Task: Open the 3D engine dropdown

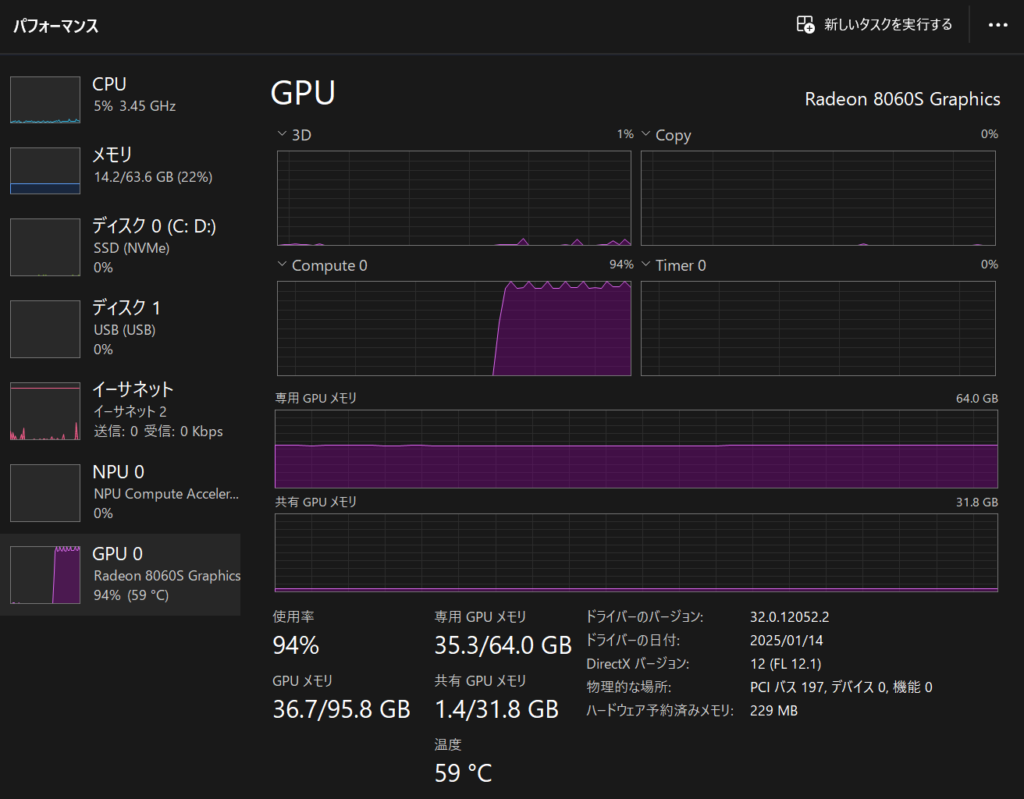Action: 282,134
